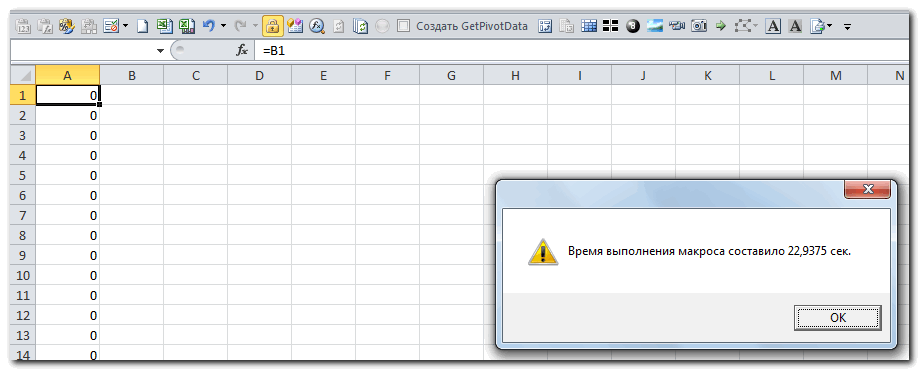Click the paste formatting percent-brush icon
920x371 pixels.
[67, 26]
